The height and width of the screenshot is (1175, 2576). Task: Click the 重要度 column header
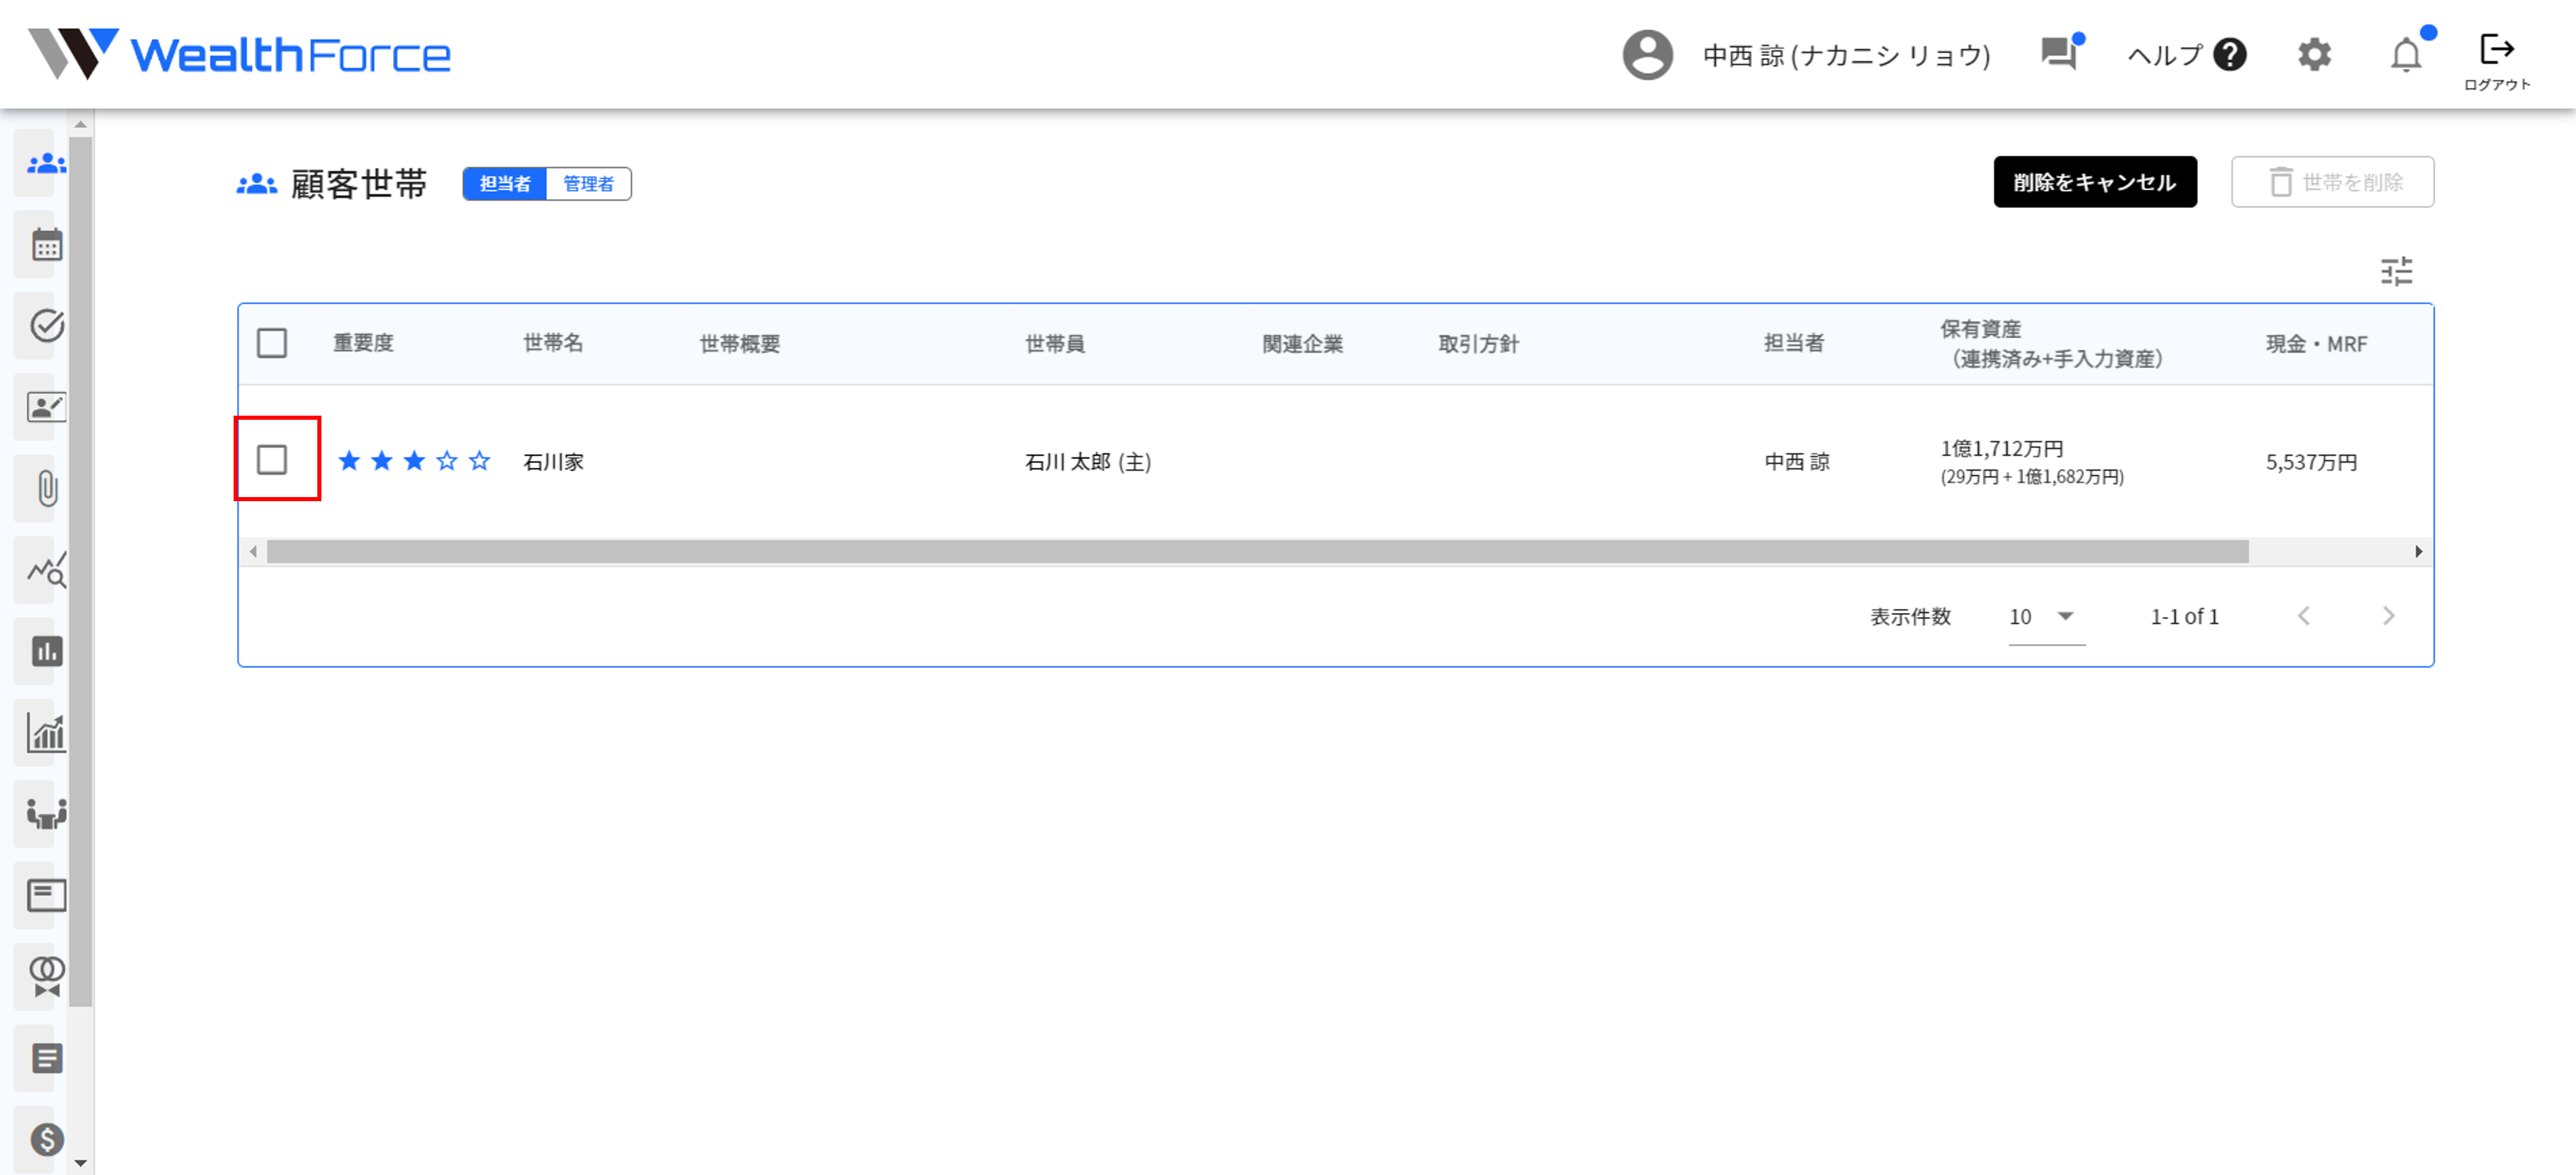(x=363, y=343)
